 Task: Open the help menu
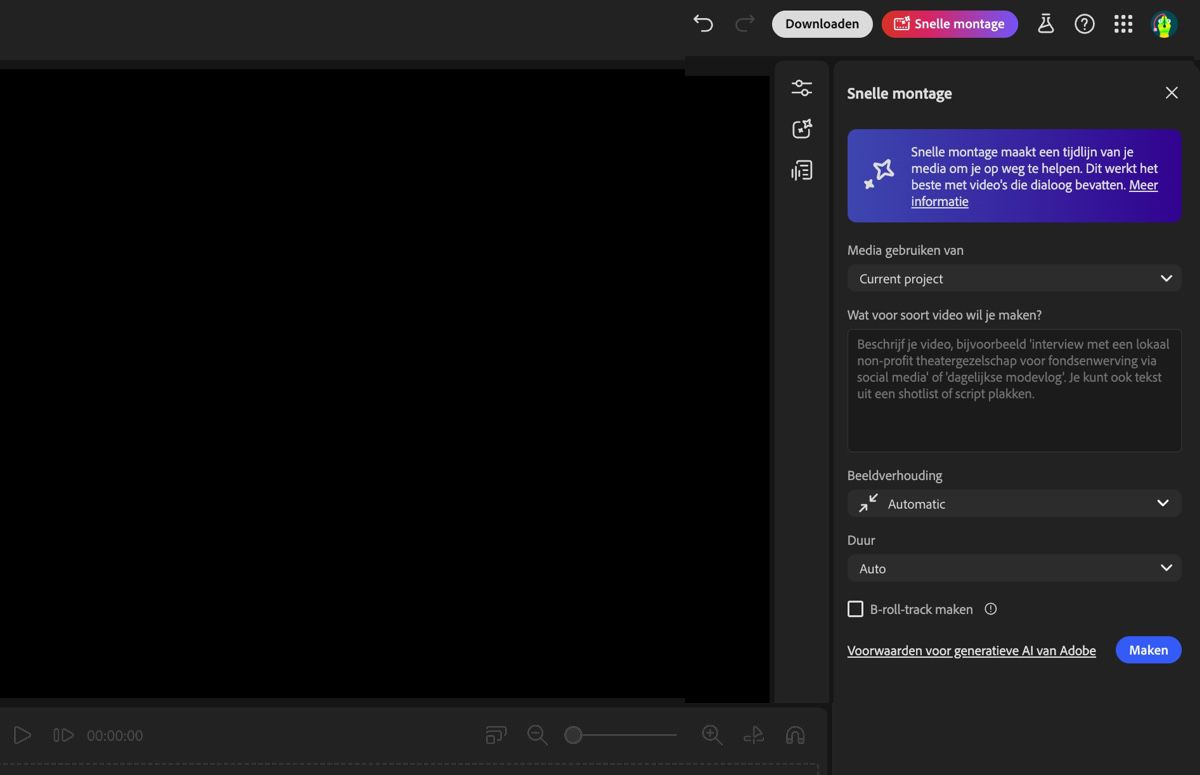pos(1084,23)
